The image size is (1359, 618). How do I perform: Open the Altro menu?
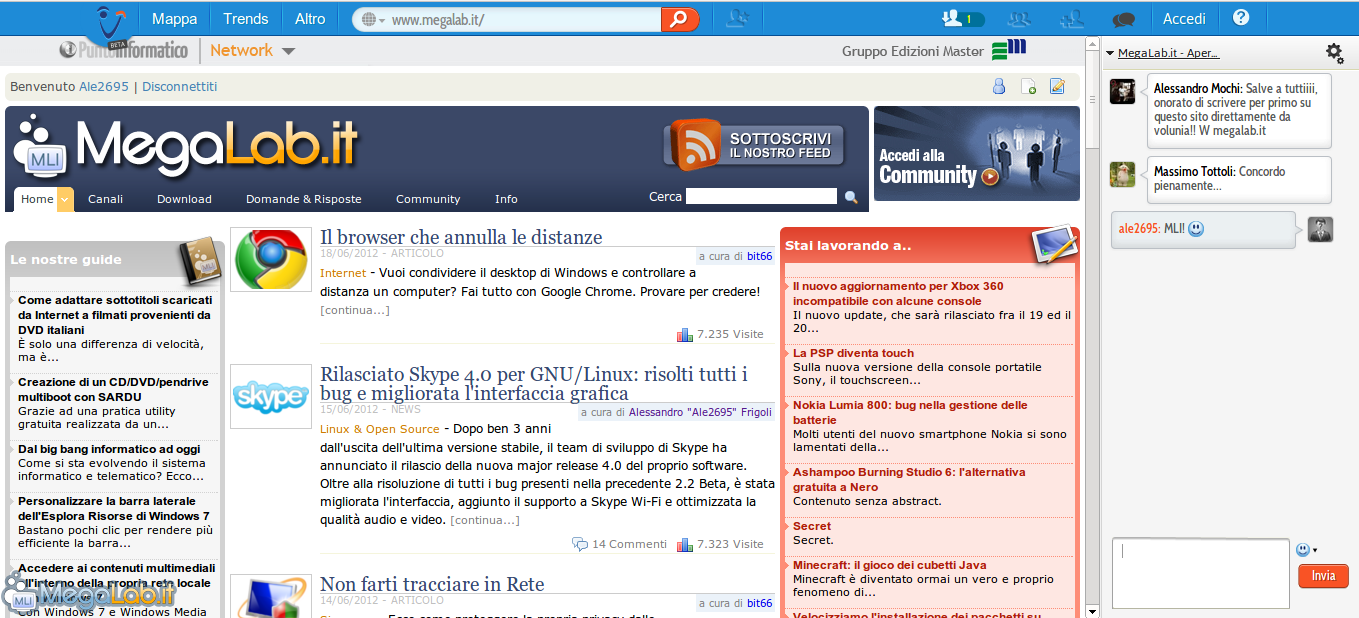pos(310,18)
